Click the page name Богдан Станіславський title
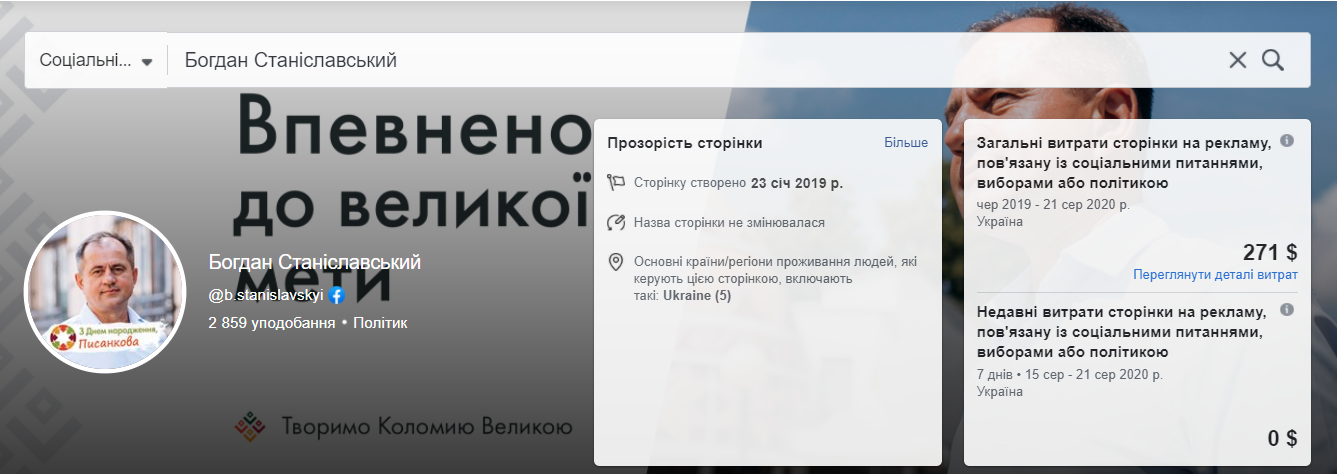Viewport: 1337px width, 474px height. (315, 262)
